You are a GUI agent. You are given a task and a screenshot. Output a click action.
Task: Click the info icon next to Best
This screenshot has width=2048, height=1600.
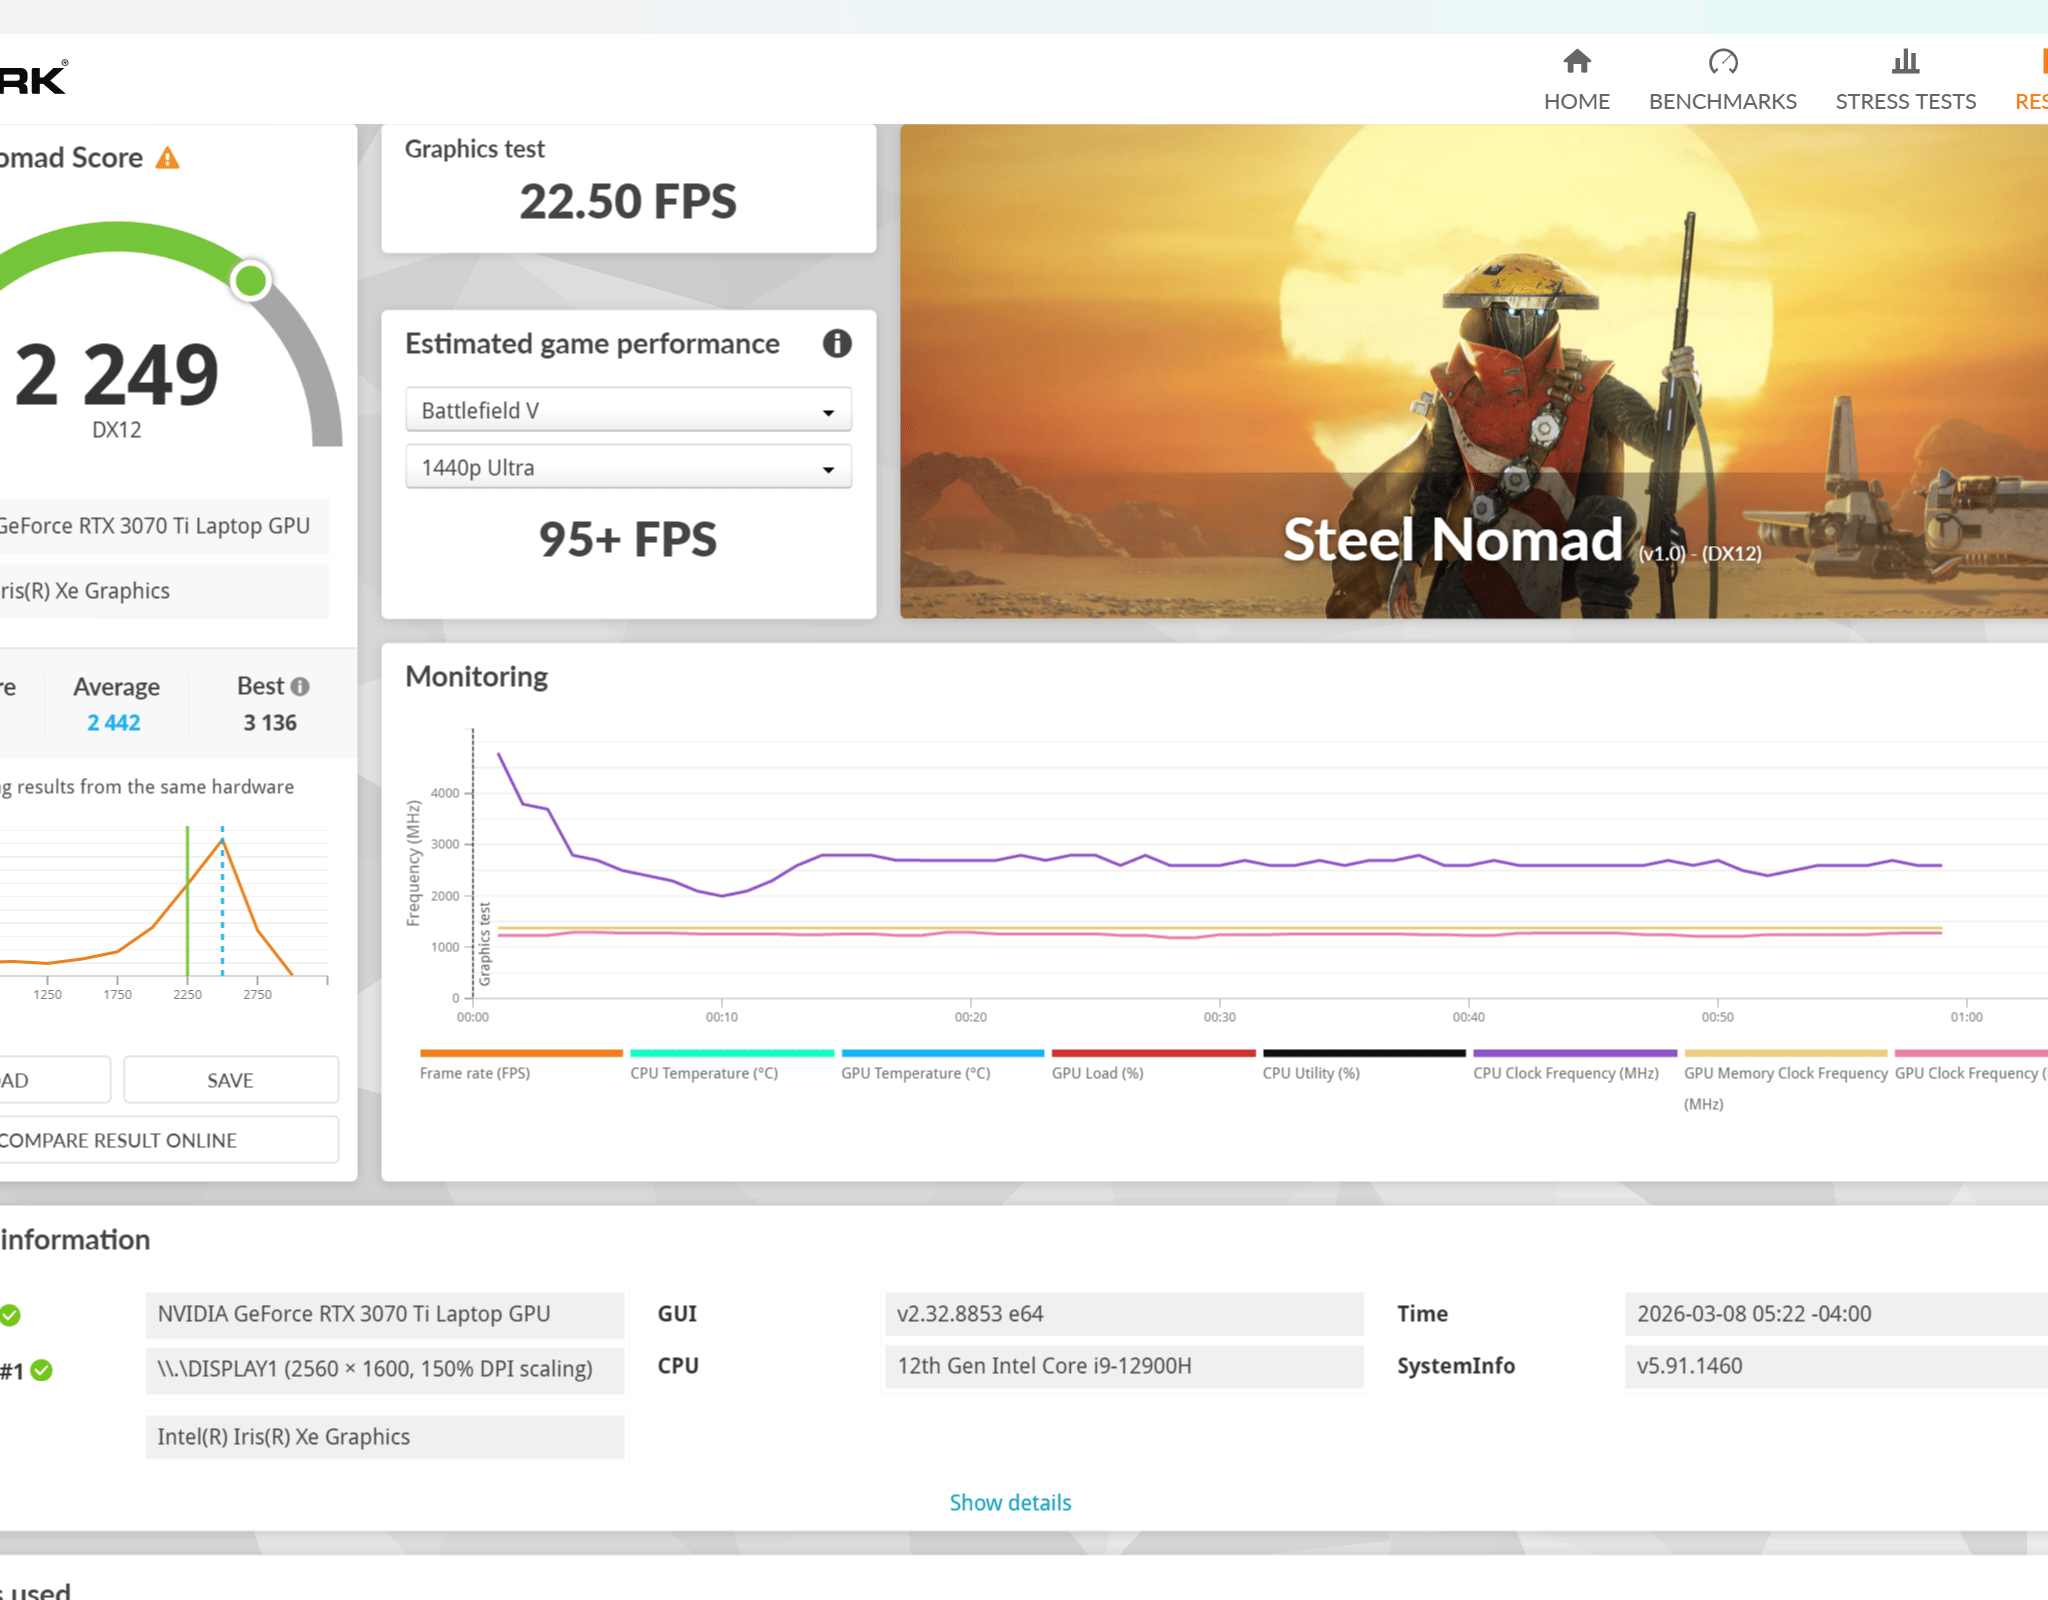[300, 687]
